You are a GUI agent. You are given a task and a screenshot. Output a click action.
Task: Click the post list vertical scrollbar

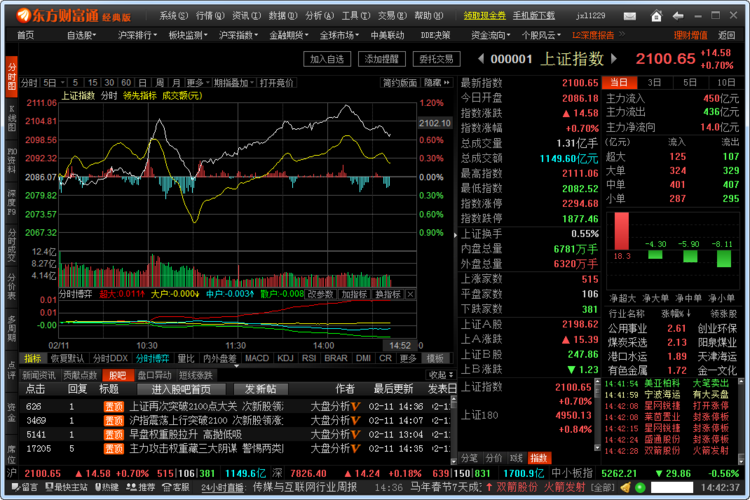pos(454,430)
